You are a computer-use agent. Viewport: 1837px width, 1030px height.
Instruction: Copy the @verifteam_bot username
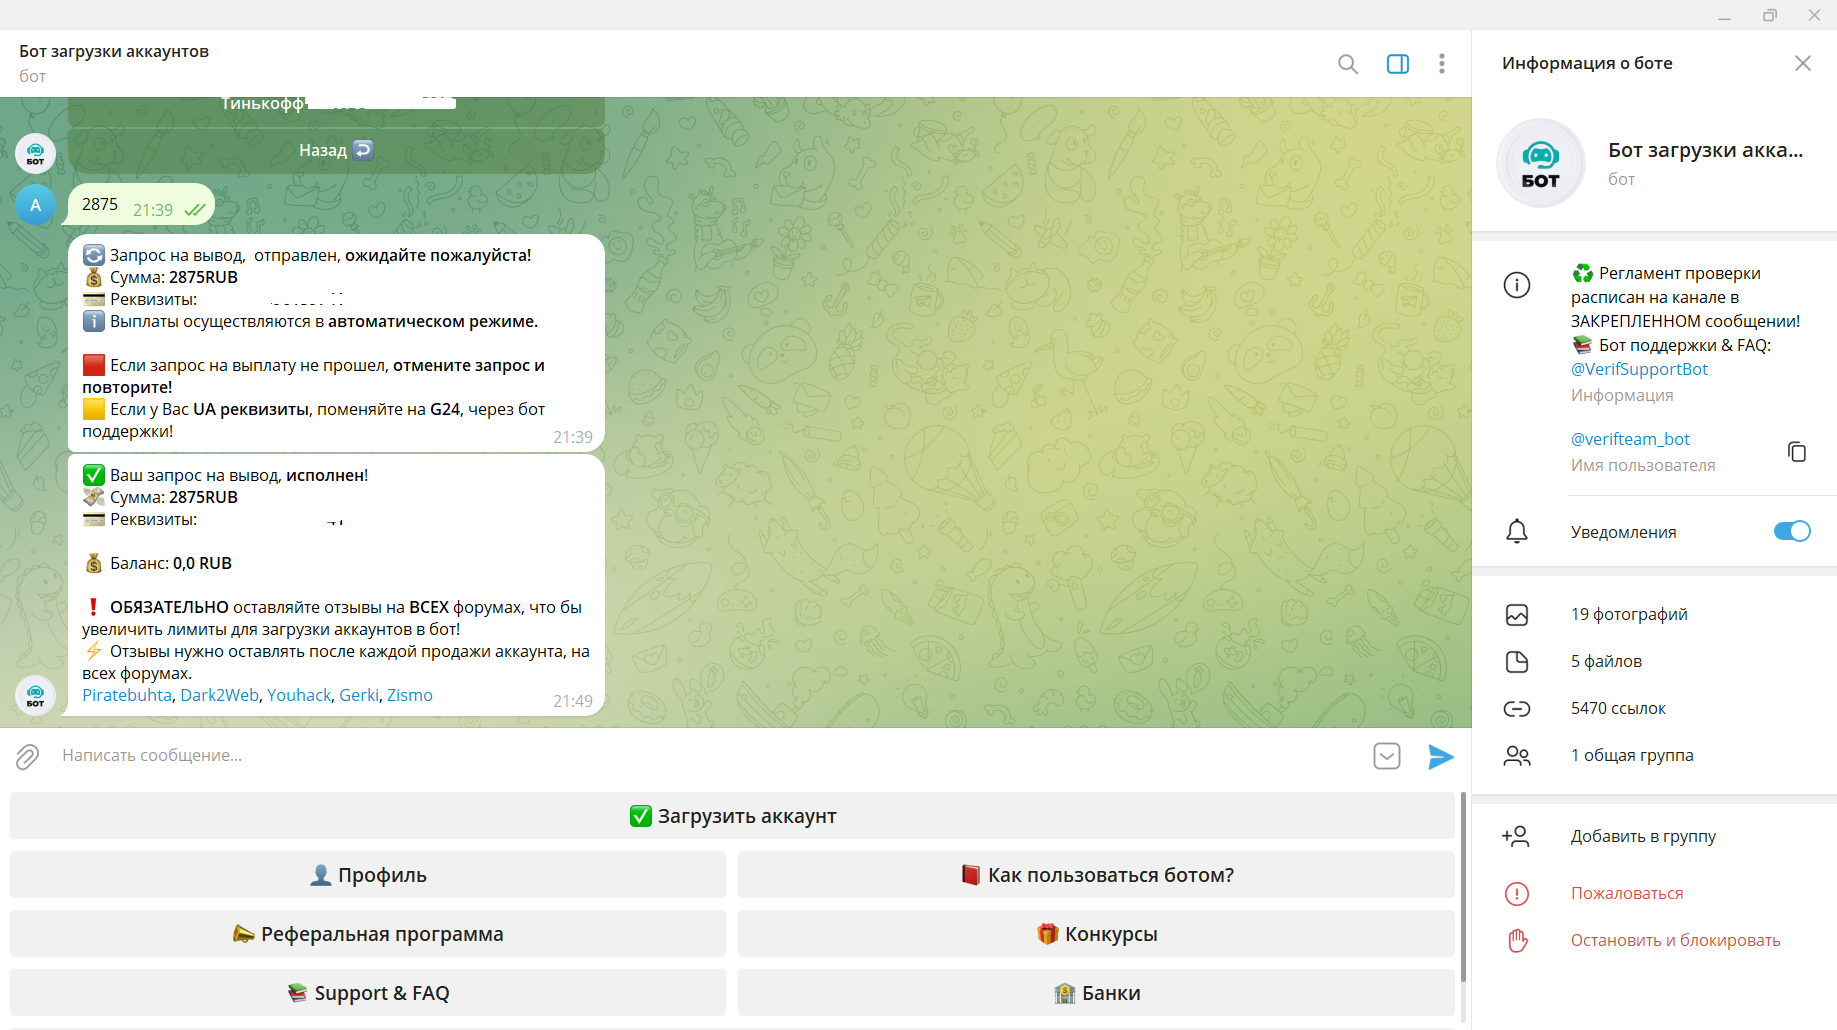(1796, 451)
